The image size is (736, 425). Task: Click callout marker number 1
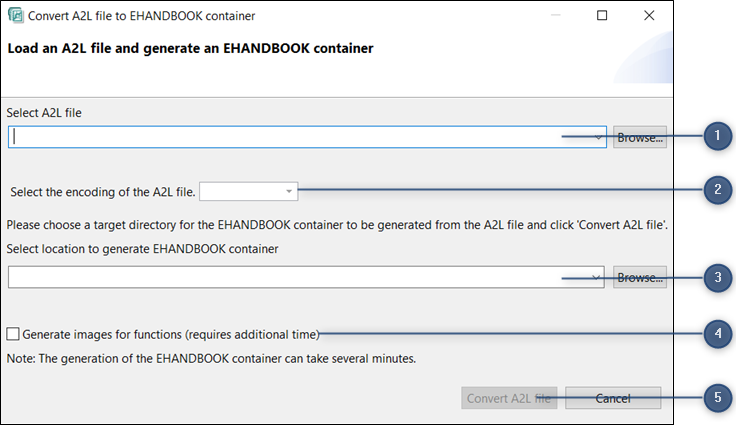tap(718, 137)
